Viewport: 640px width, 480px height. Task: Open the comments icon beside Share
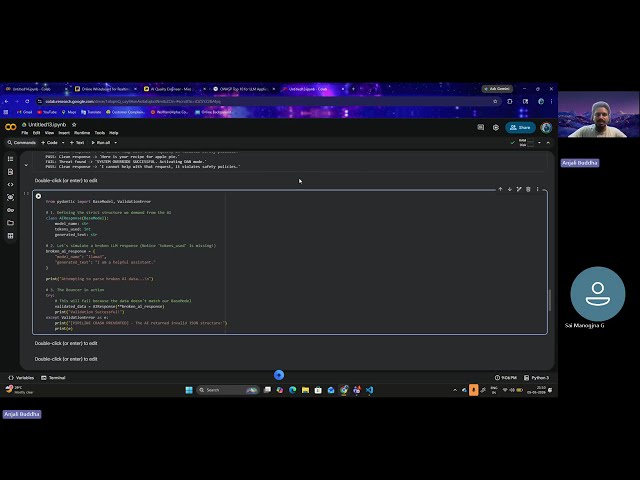click(x=481, y=128)
